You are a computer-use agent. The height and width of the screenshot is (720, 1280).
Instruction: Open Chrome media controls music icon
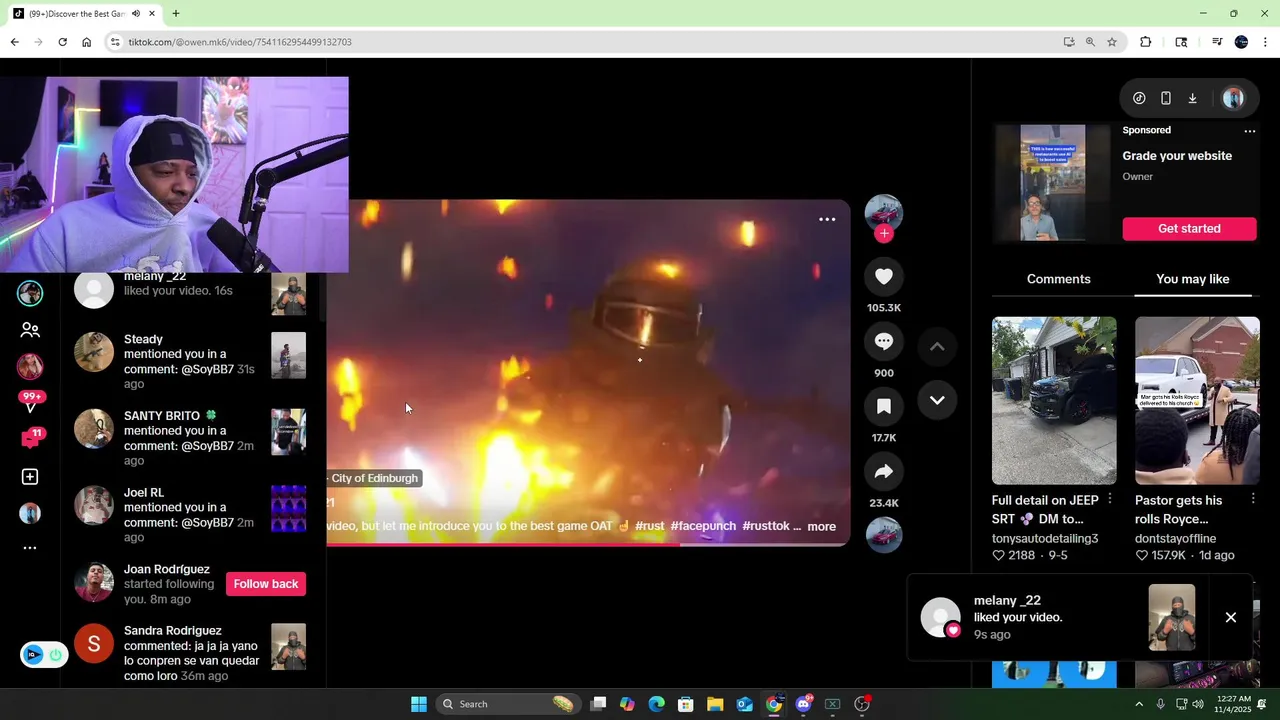pyautogui.click(x=1217, y=42)
